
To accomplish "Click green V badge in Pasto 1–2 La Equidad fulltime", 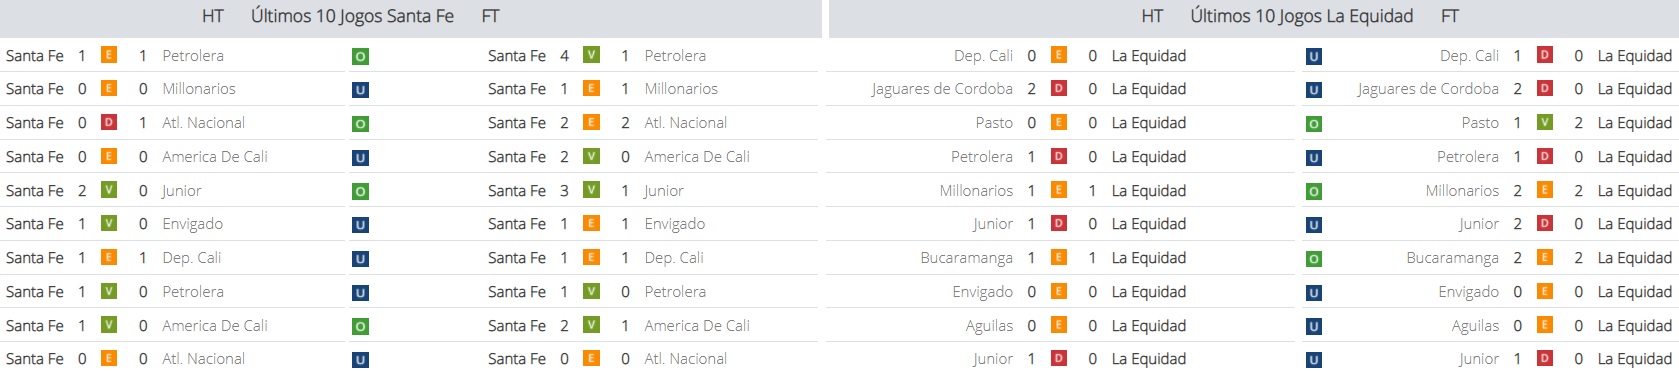I will point(1545,122).
